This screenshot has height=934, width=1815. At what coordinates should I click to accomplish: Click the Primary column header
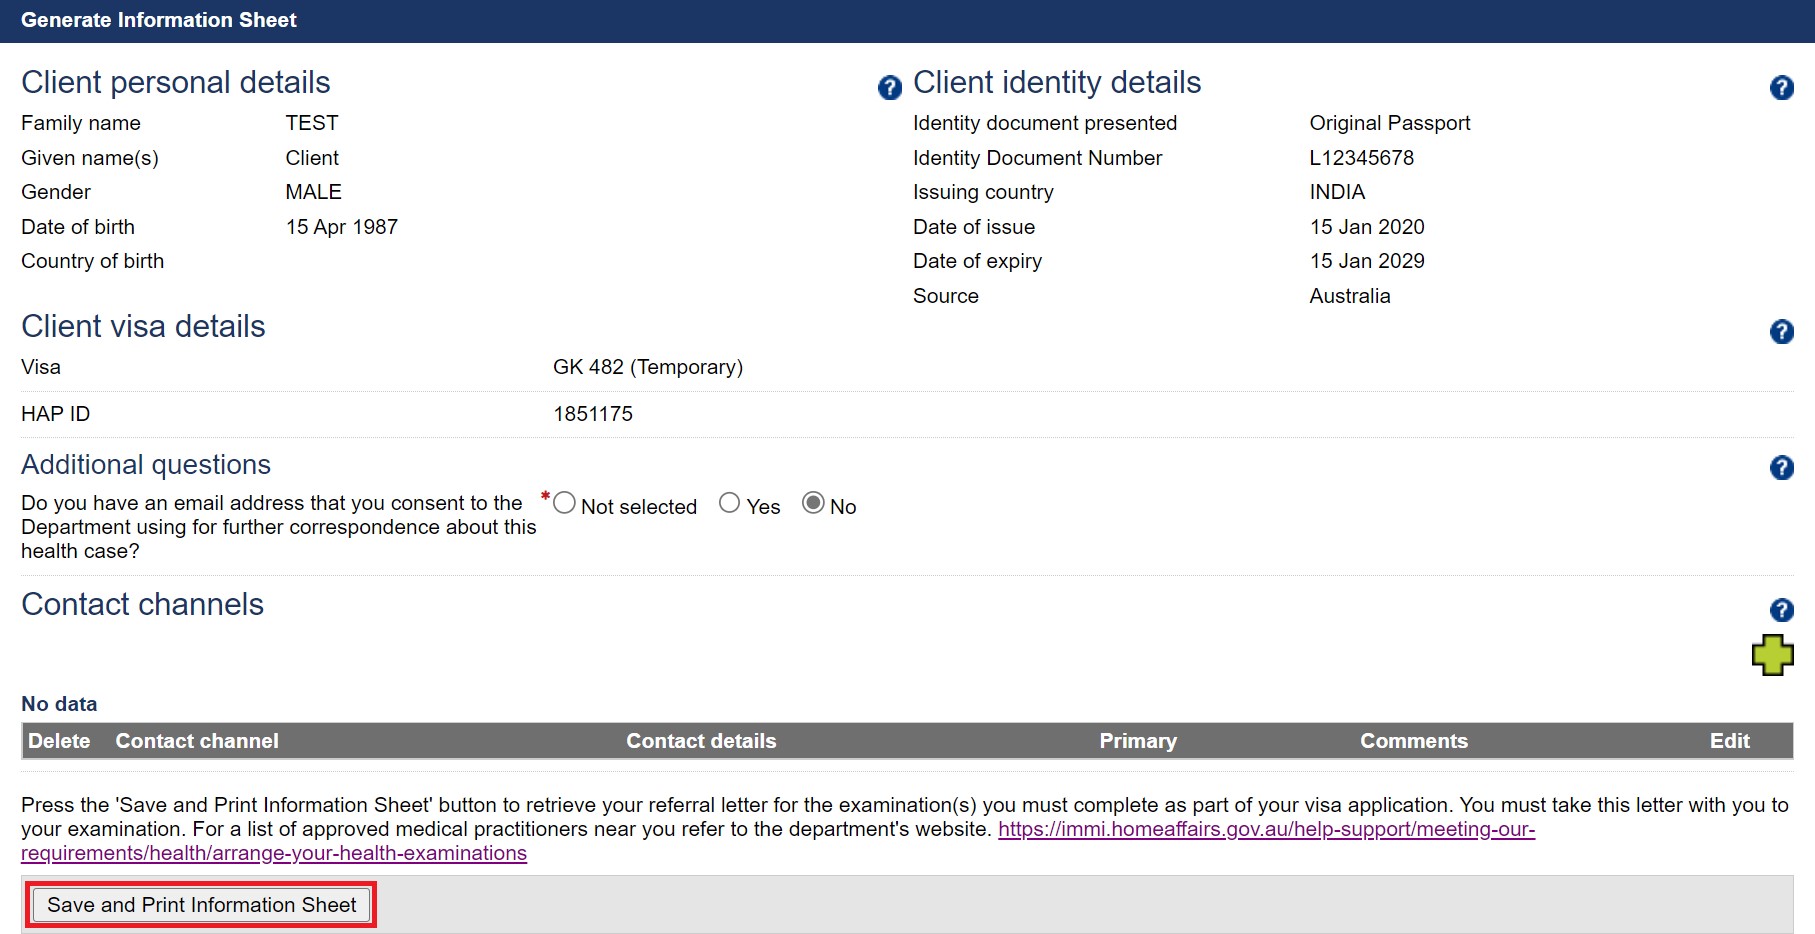[1138, 741]
